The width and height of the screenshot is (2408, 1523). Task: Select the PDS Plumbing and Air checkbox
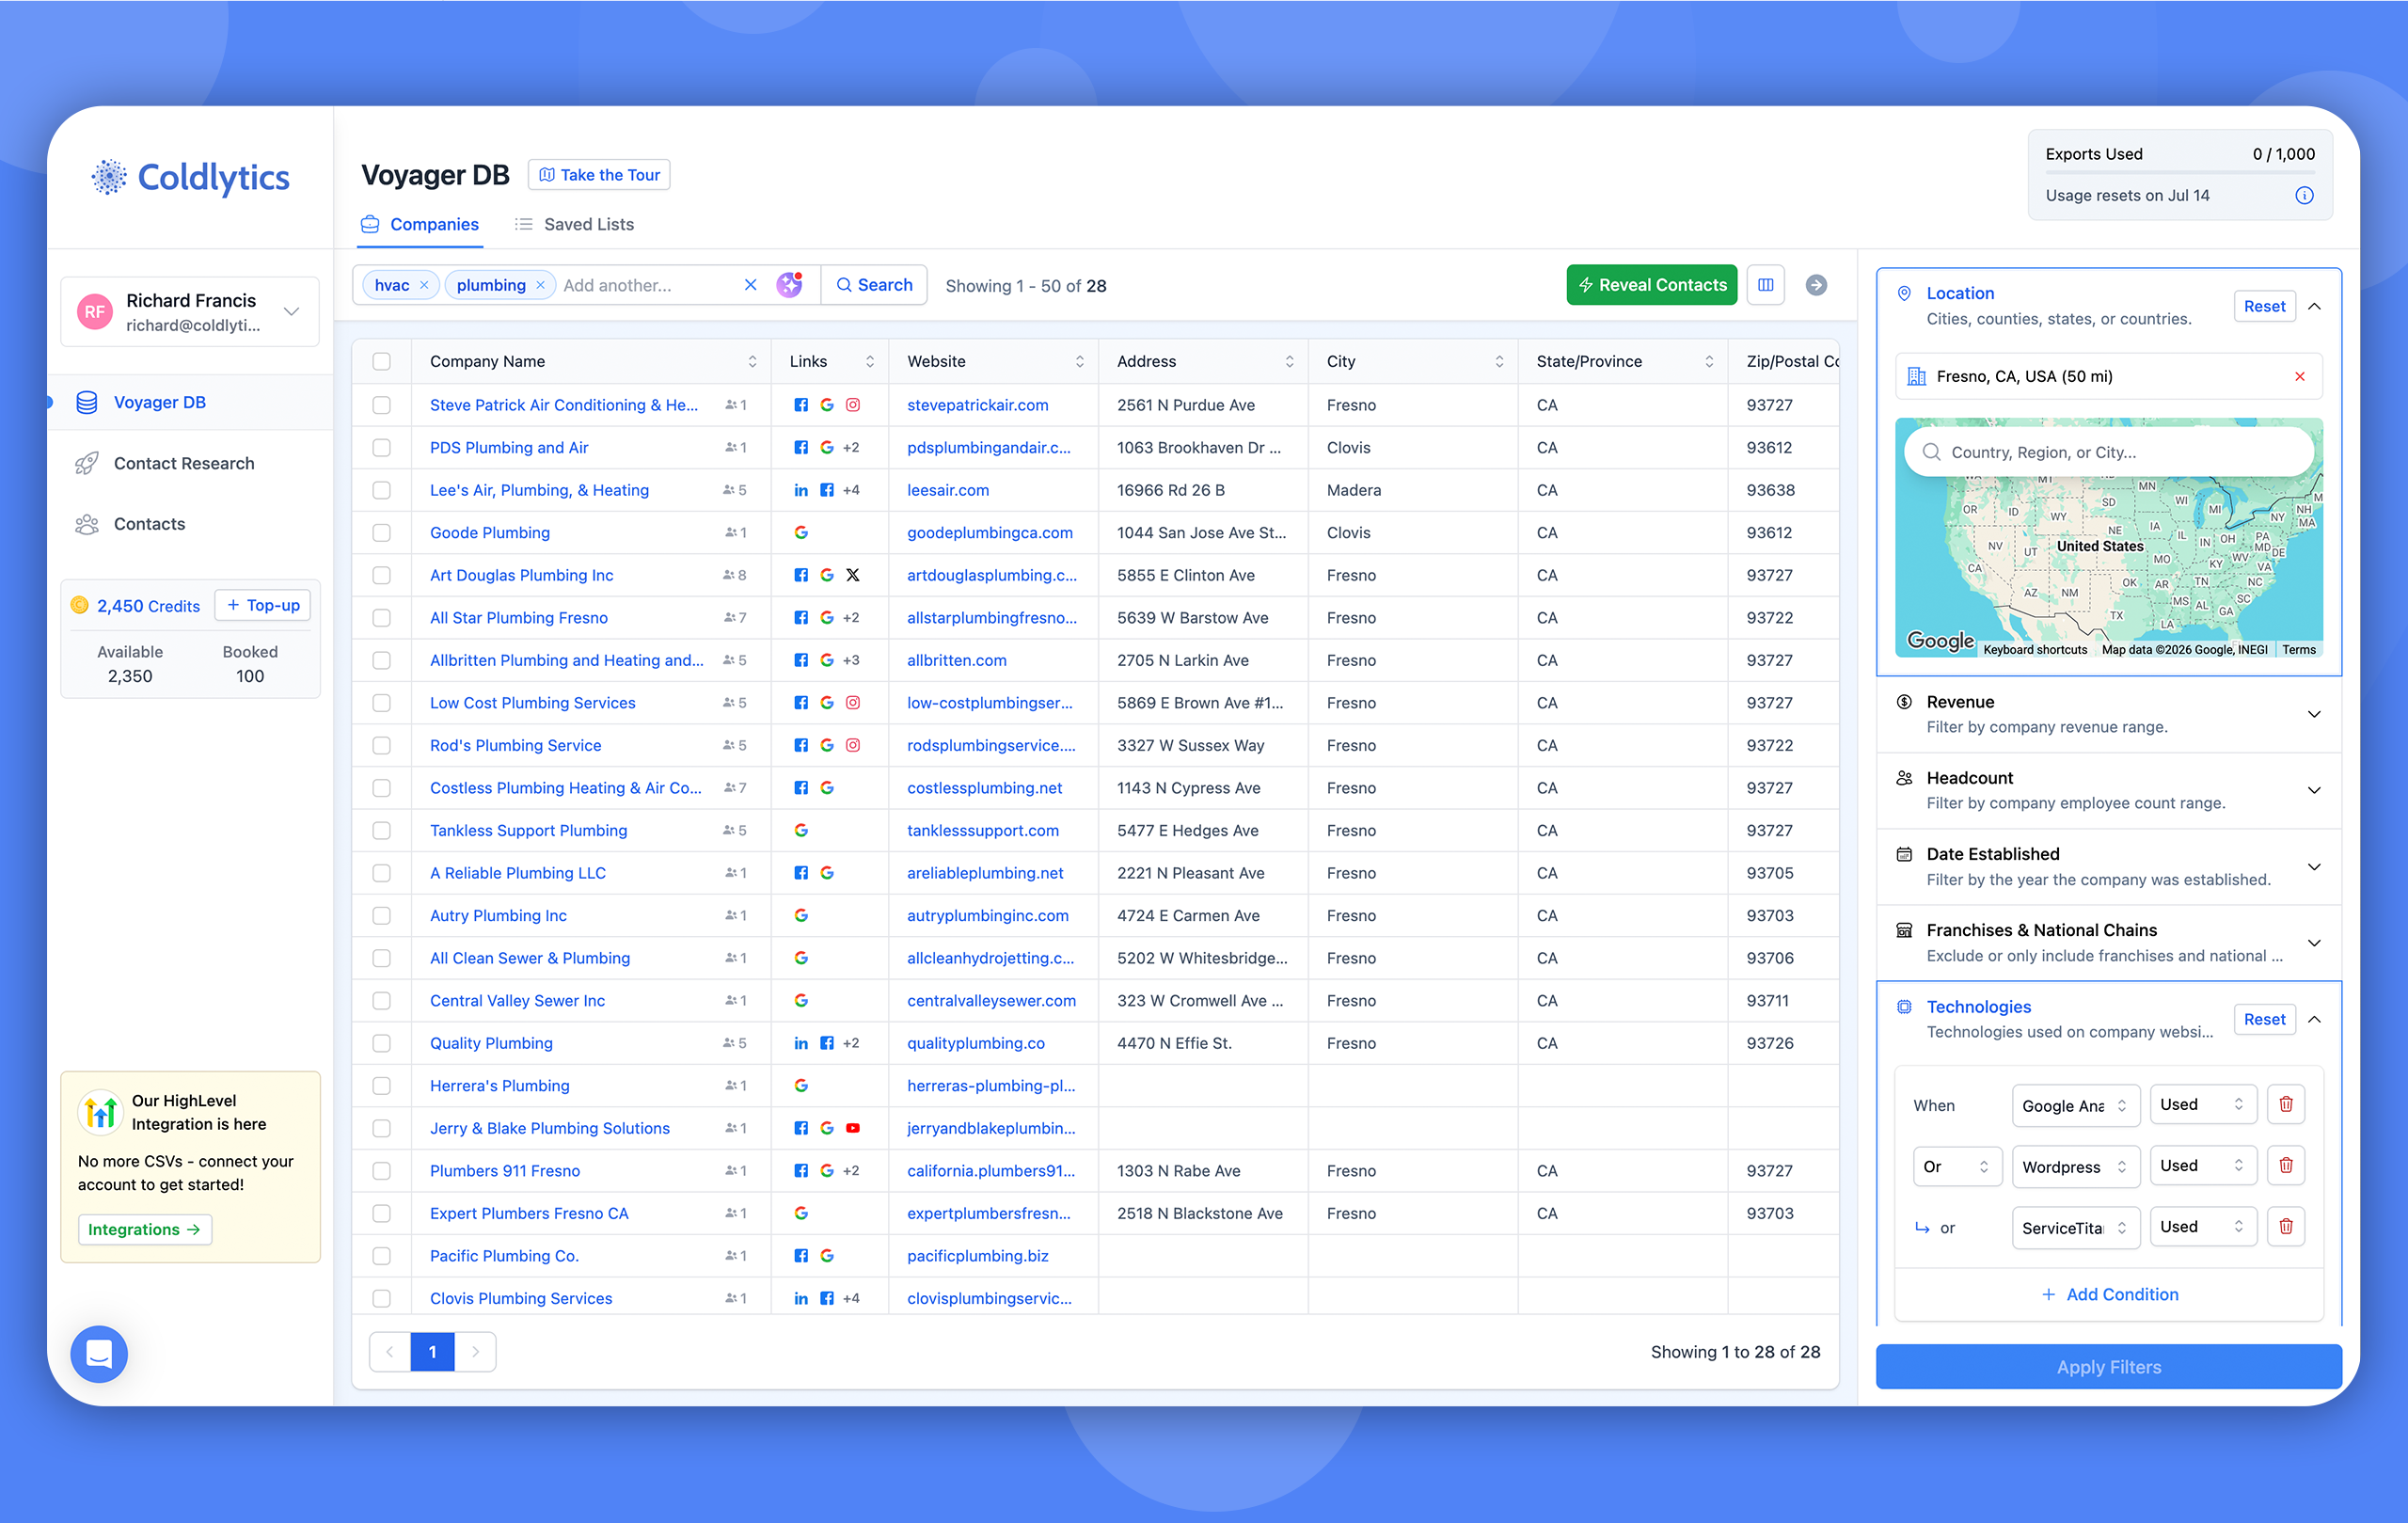(382, 447)
